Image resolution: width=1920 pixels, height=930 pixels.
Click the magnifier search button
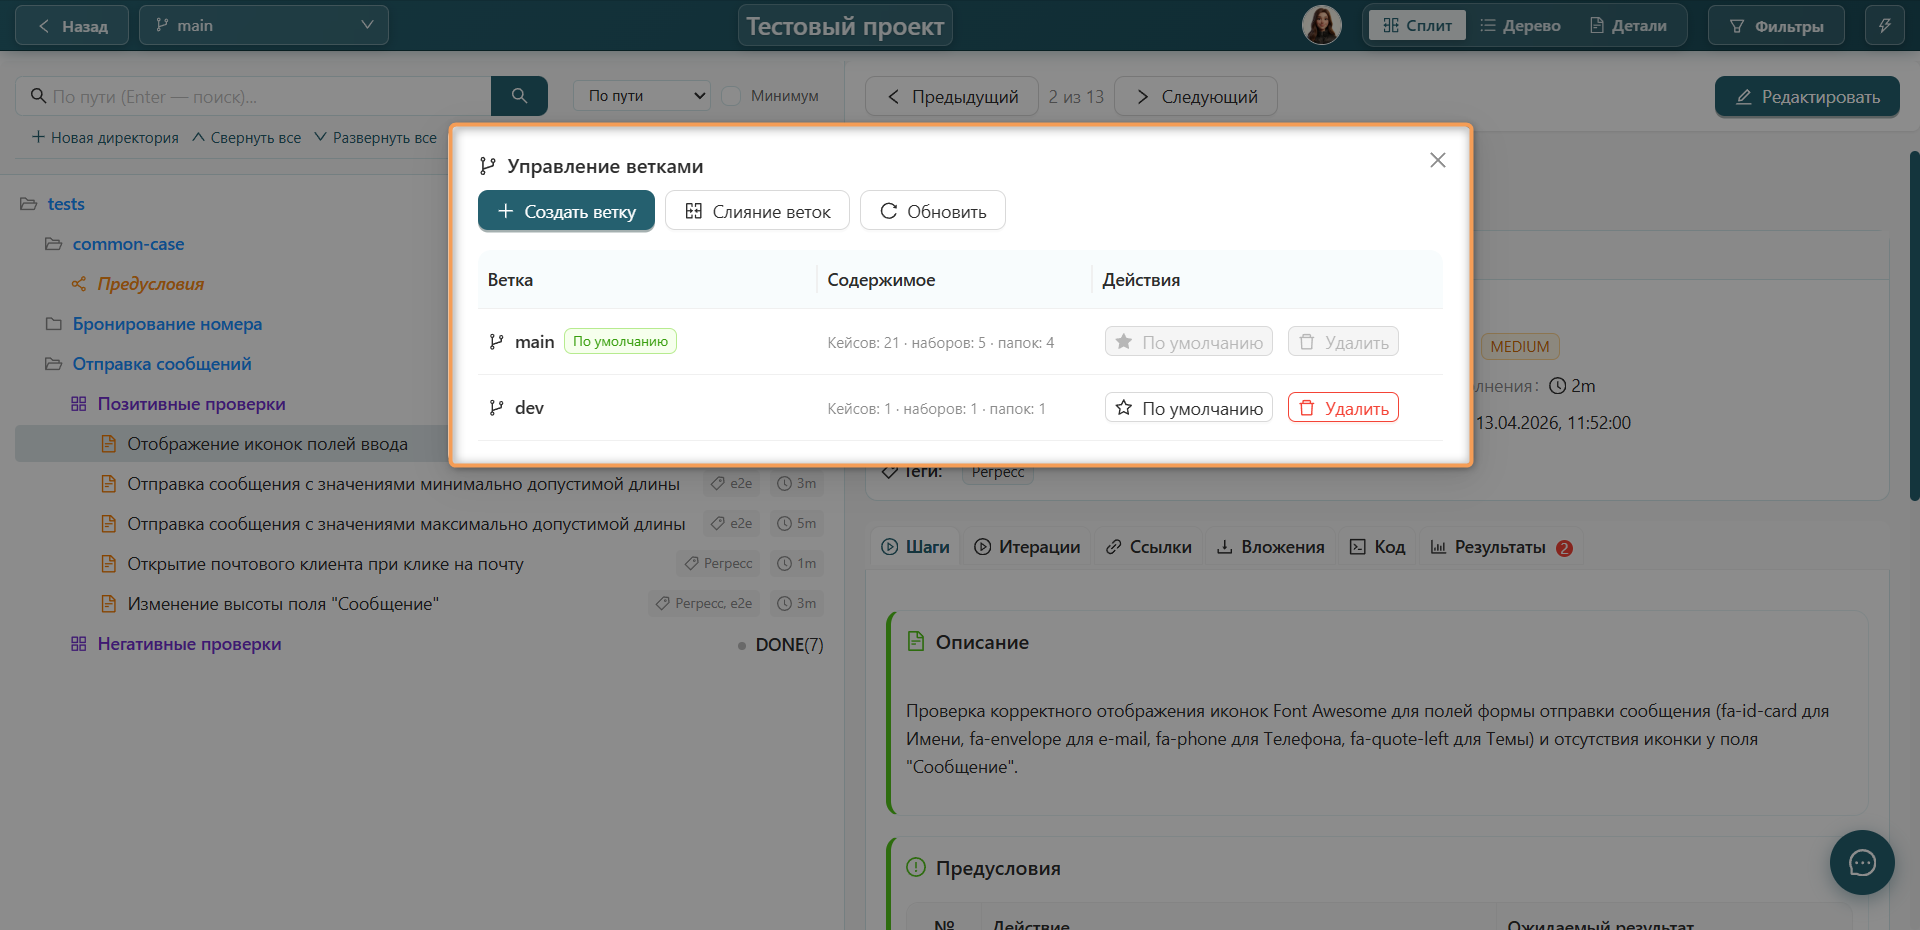(519, 96)
